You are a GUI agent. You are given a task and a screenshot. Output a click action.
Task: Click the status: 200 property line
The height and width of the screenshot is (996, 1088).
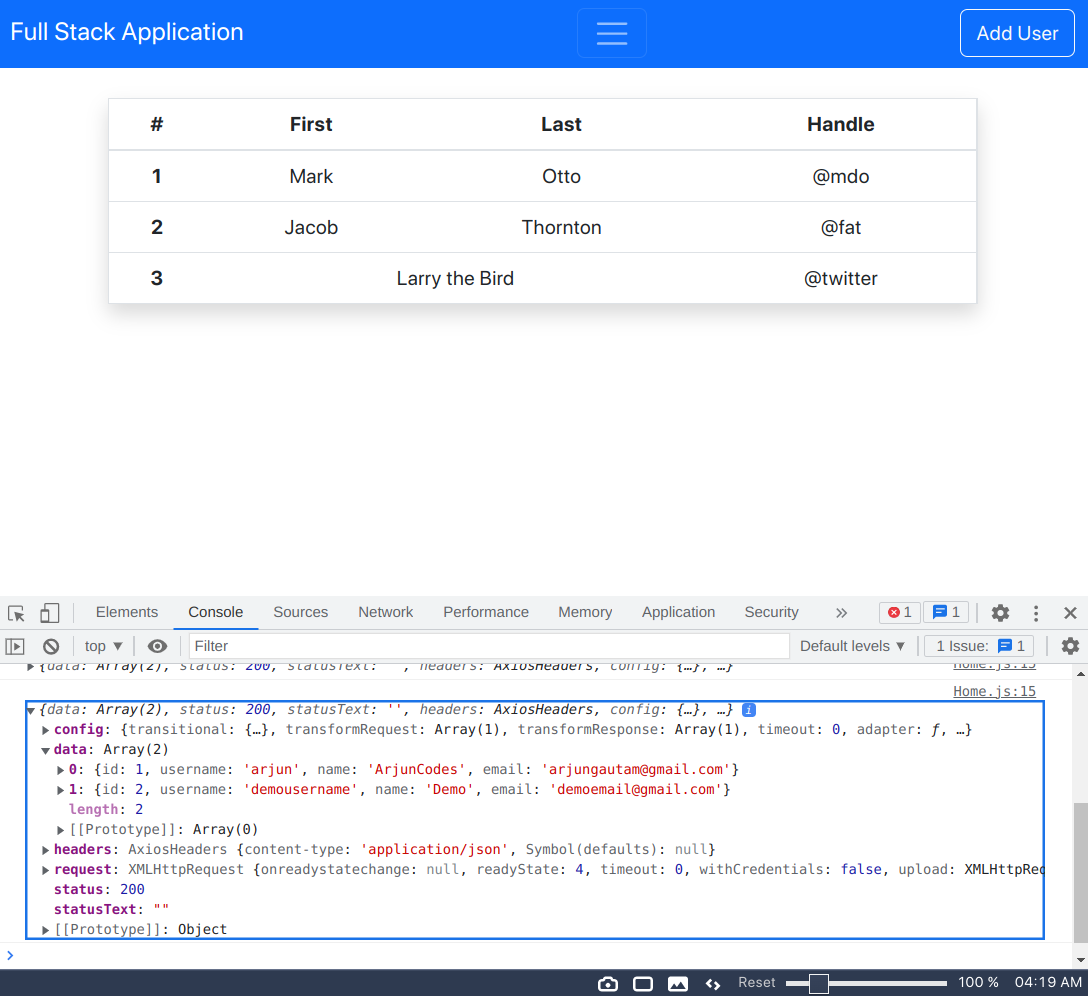point(99,890)
